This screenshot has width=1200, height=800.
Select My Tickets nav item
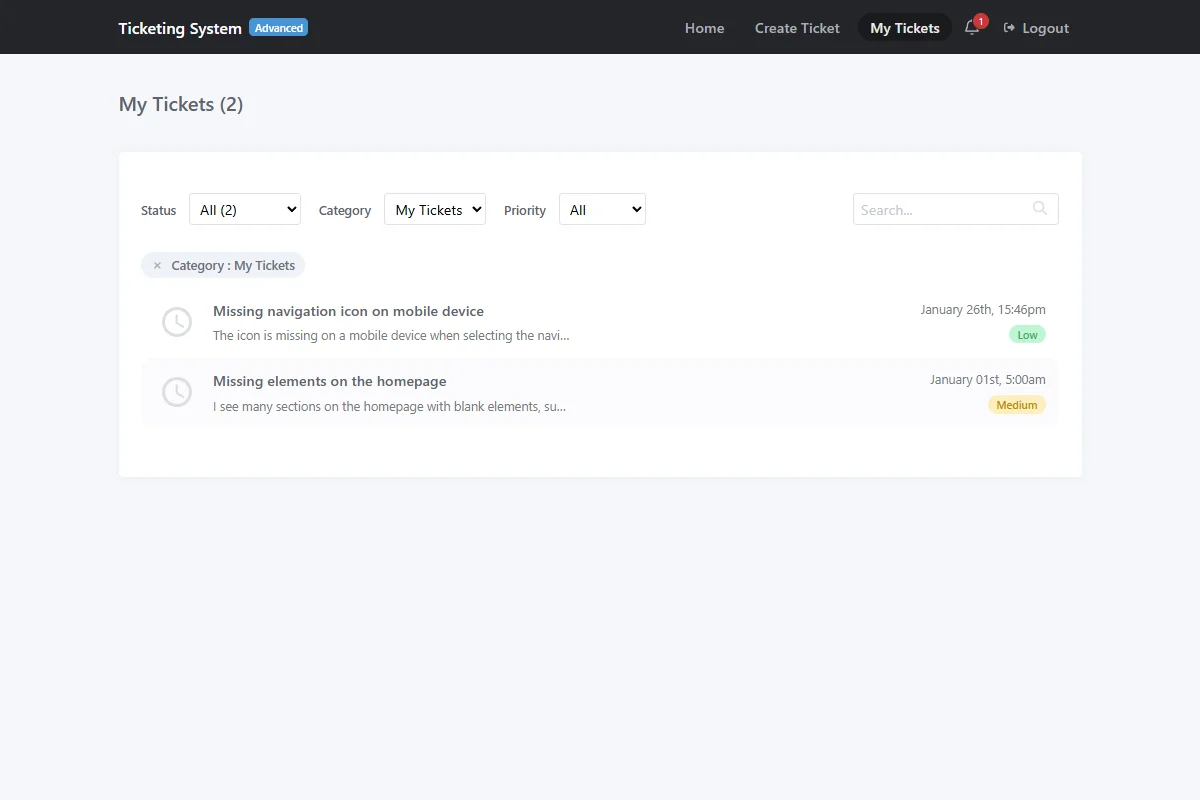[905, 28]
